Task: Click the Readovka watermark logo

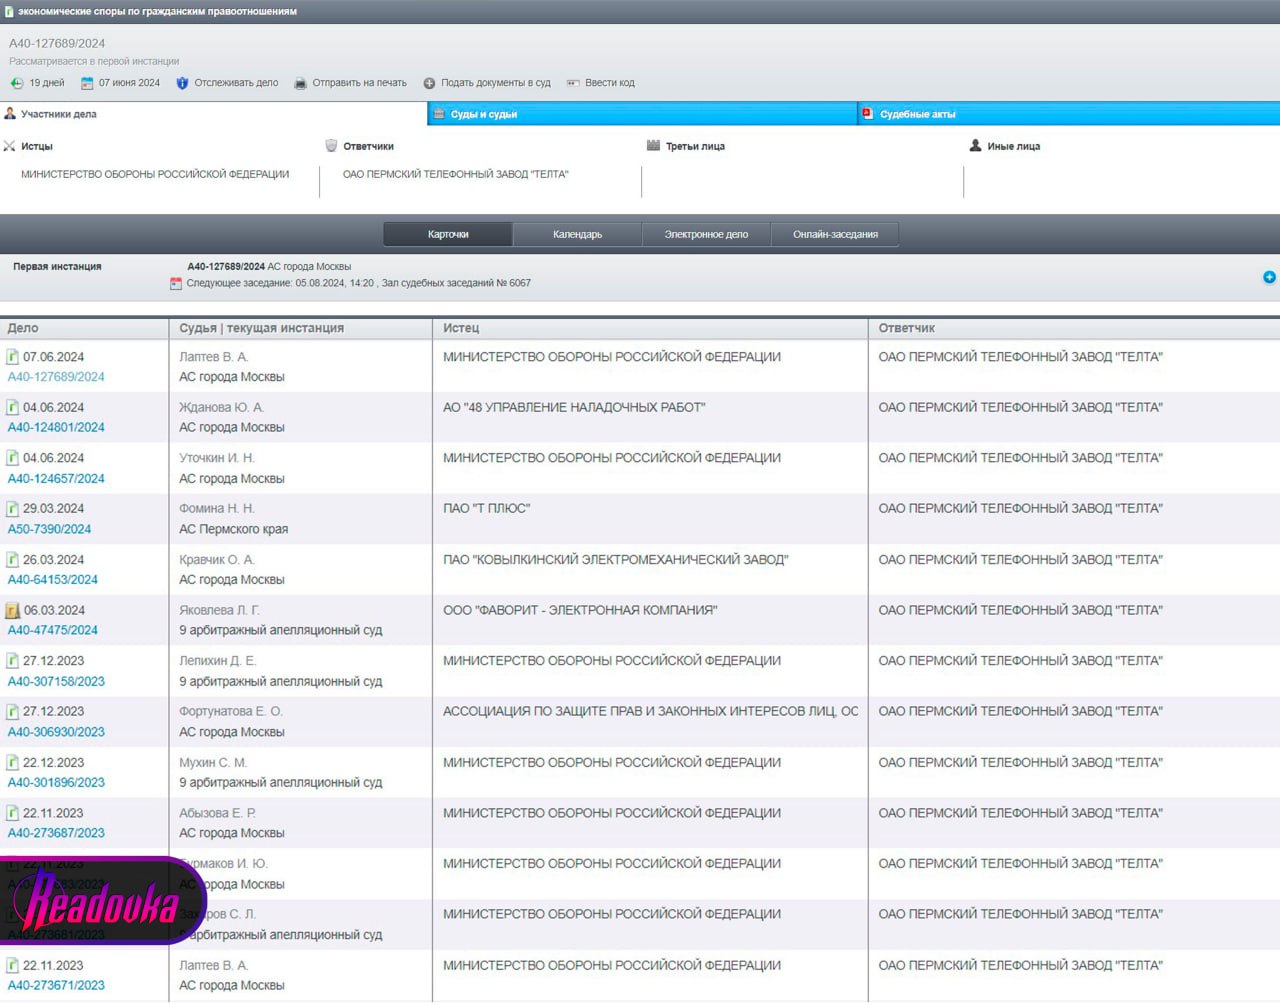Action: (x=102, y=901)
